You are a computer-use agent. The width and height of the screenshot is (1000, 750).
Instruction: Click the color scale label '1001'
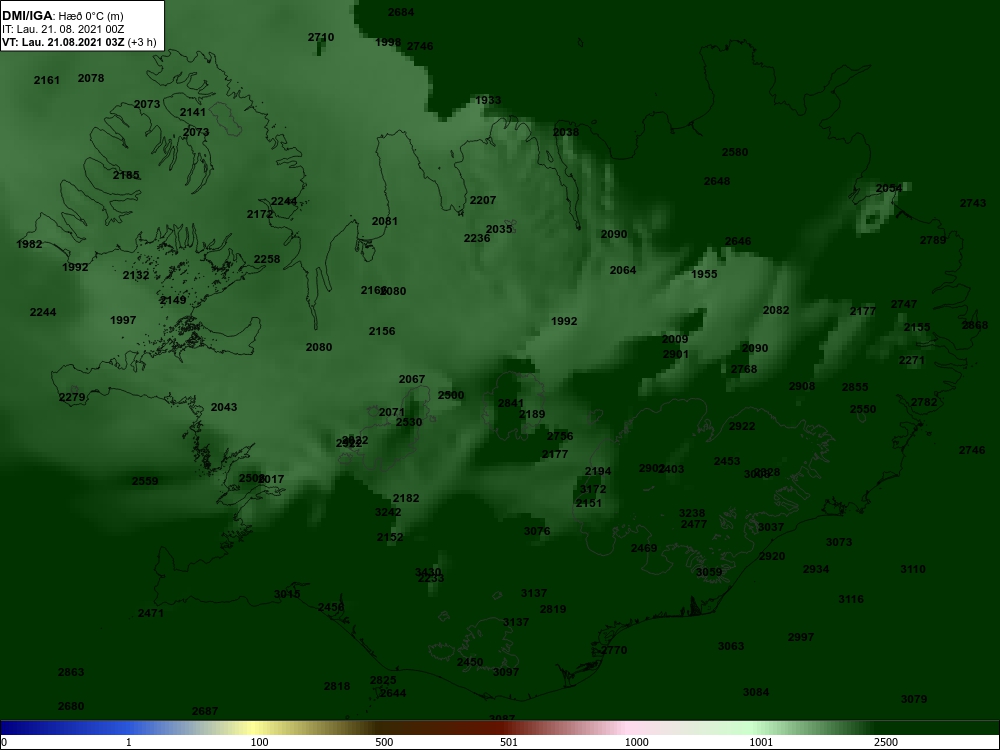point(761,742)
